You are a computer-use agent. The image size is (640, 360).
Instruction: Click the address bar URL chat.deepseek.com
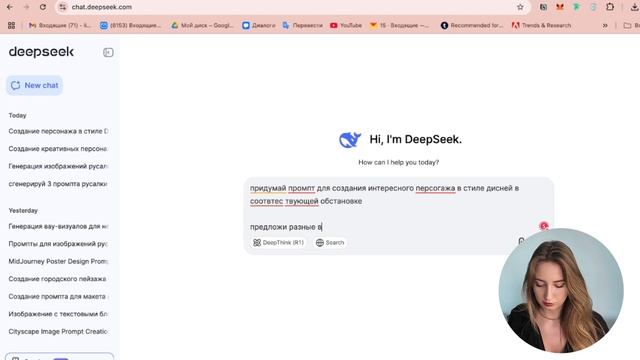pos(102,7)
